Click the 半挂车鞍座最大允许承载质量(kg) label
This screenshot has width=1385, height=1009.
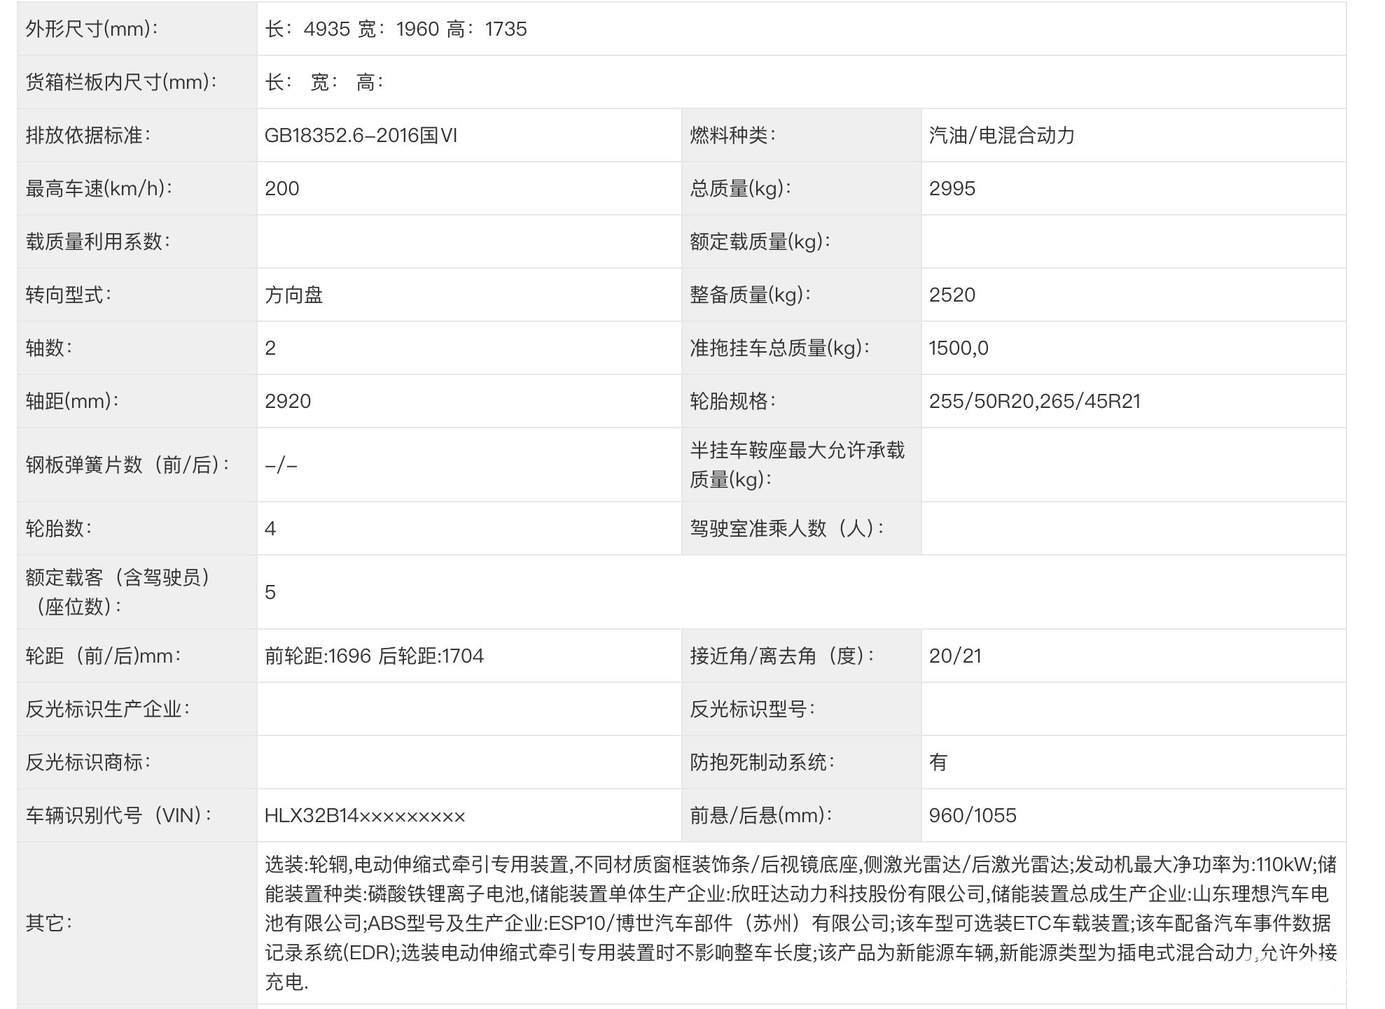coord(797,465)
